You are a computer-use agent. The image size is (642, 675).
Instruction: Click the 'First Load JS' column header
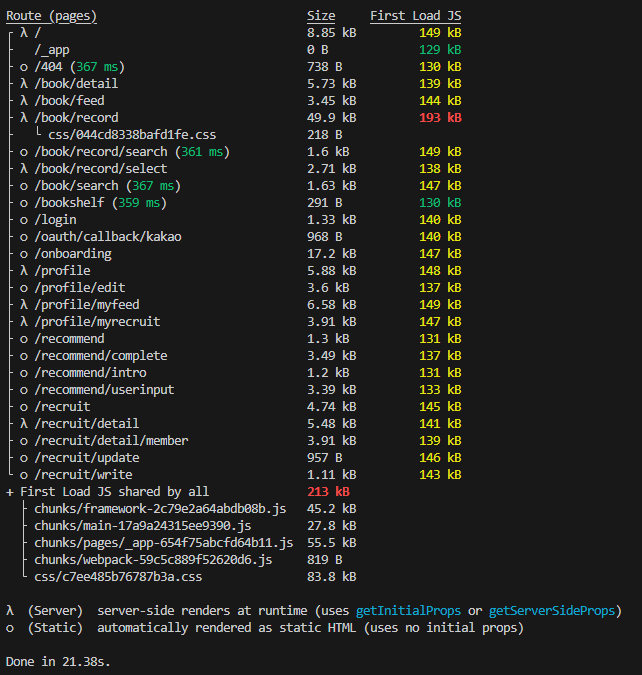click(416, 16)
